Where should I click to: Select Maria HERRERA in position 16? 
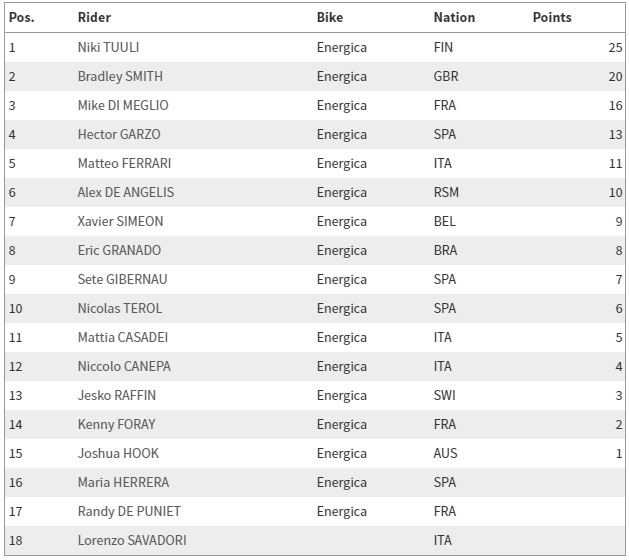(124, 482)
